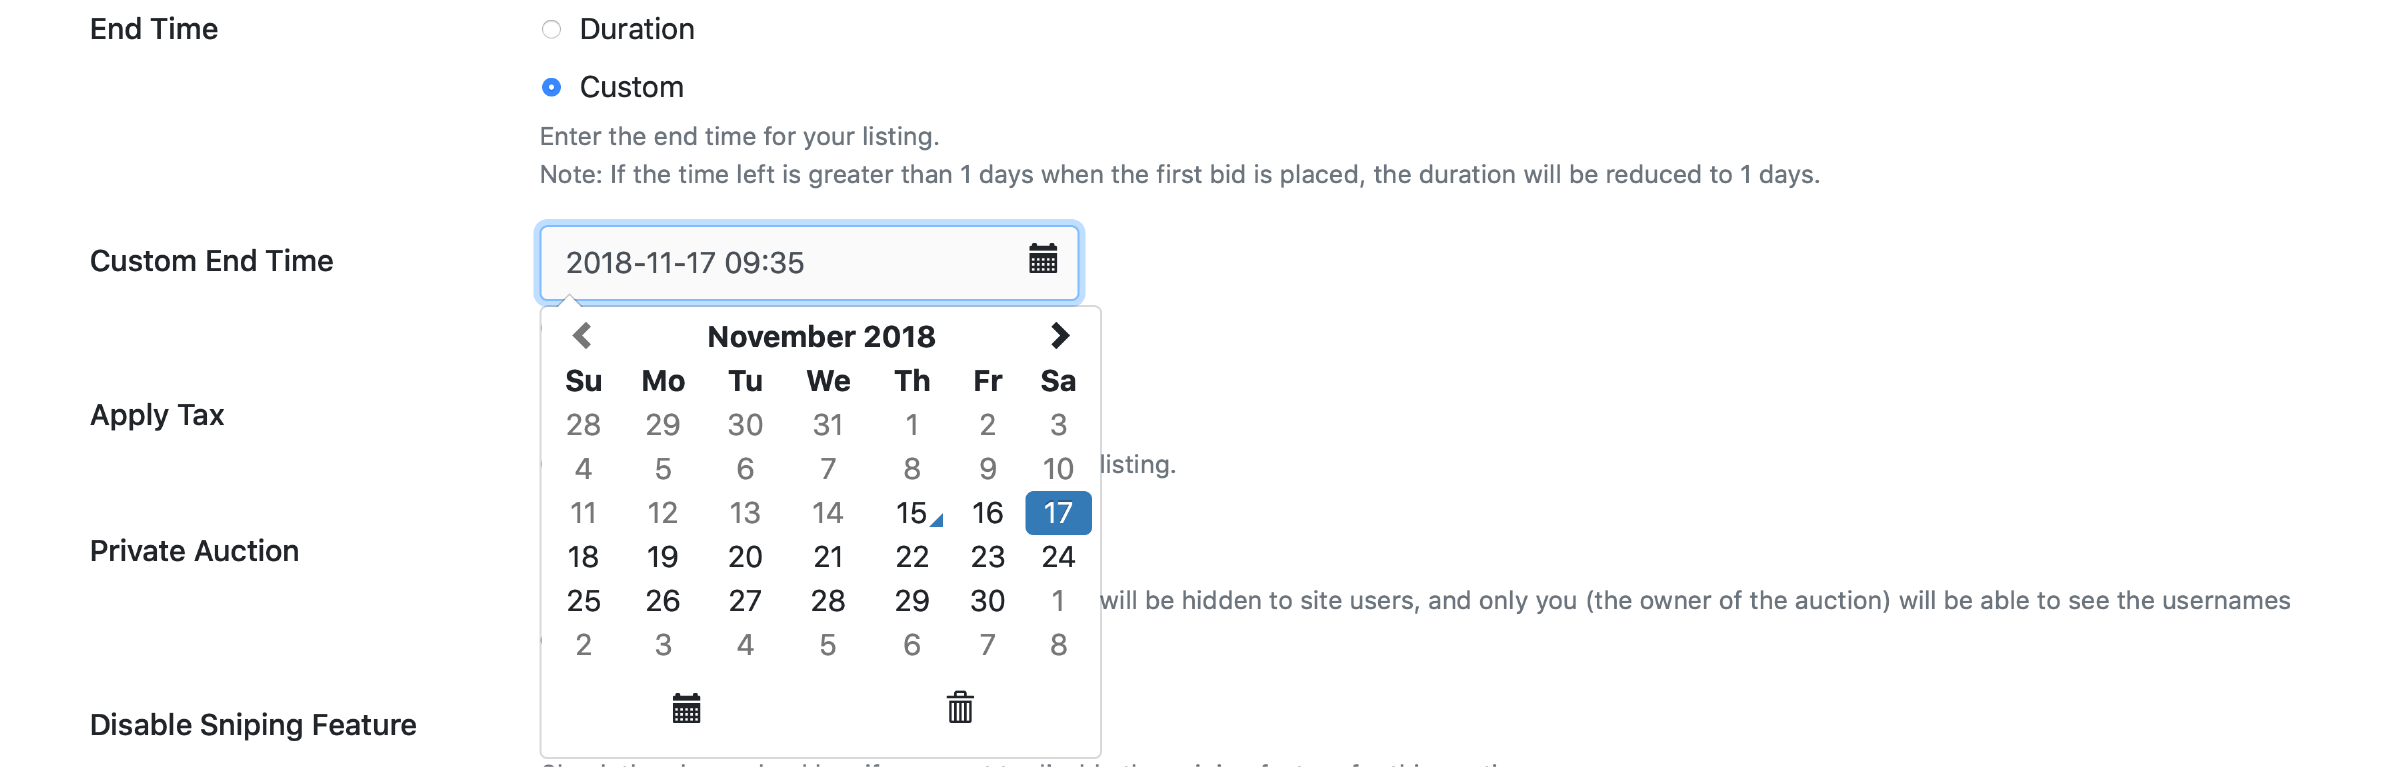This screenshot has width=2400, height=767.
Task: Choose November 30 in the calendar
Action: point(987,601)
